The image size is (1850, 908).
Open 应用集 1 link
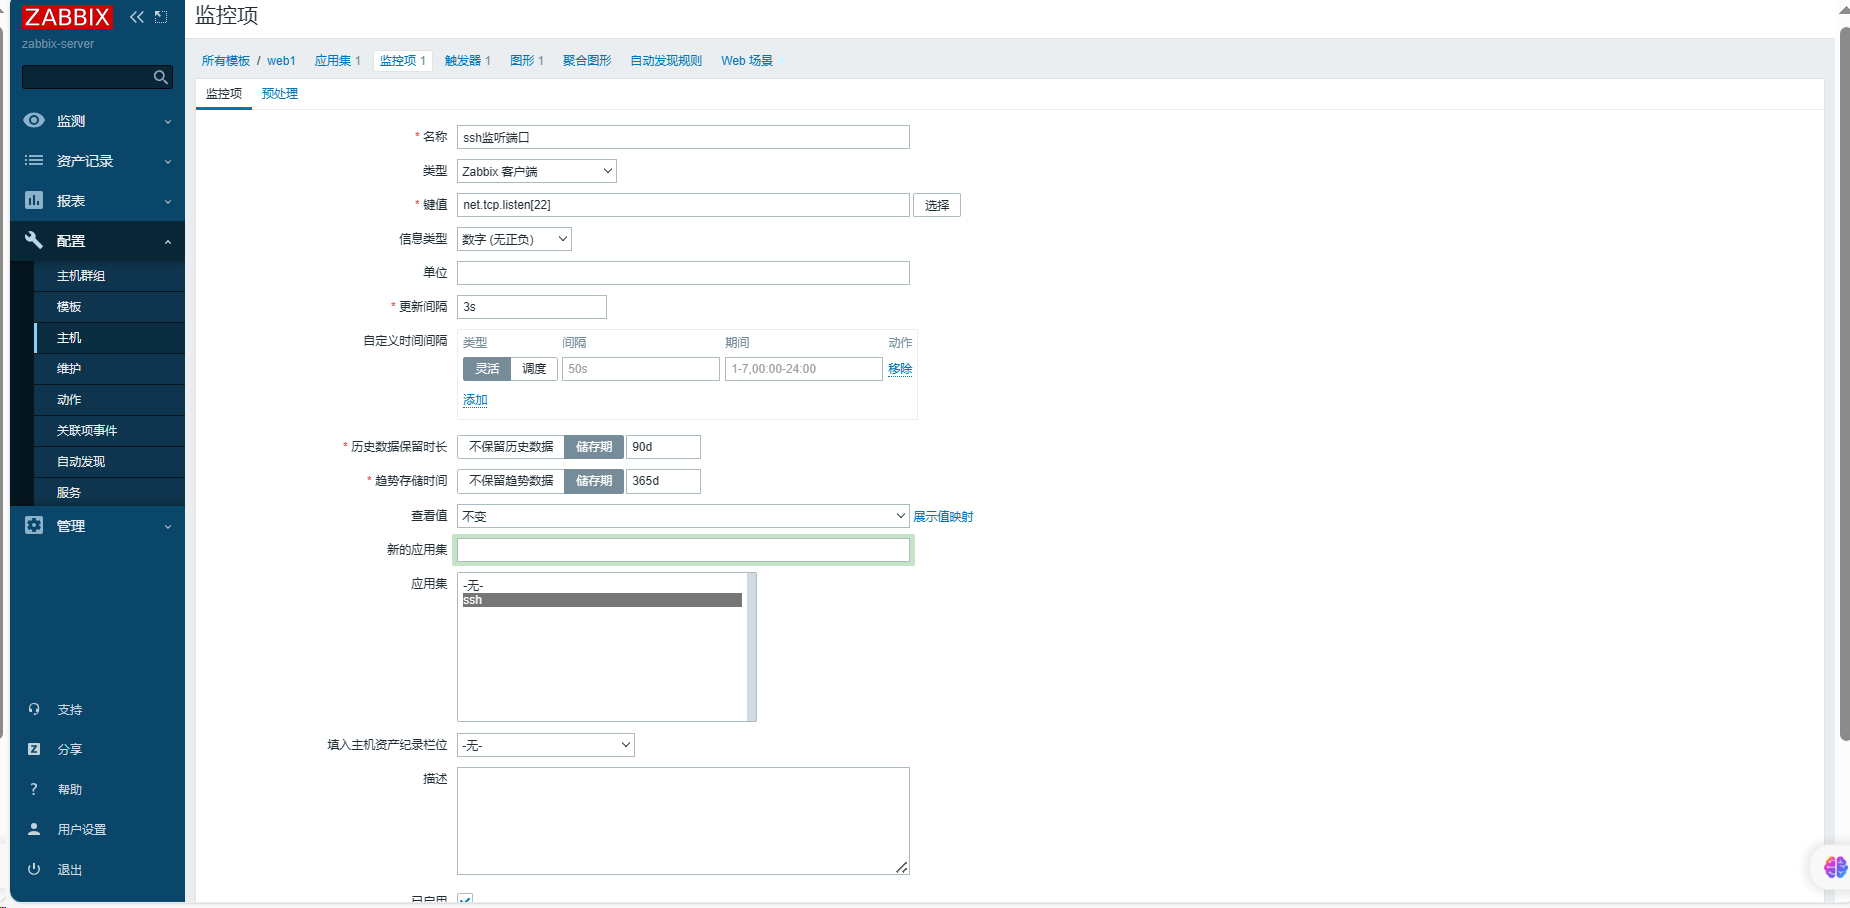coord(338,61)
